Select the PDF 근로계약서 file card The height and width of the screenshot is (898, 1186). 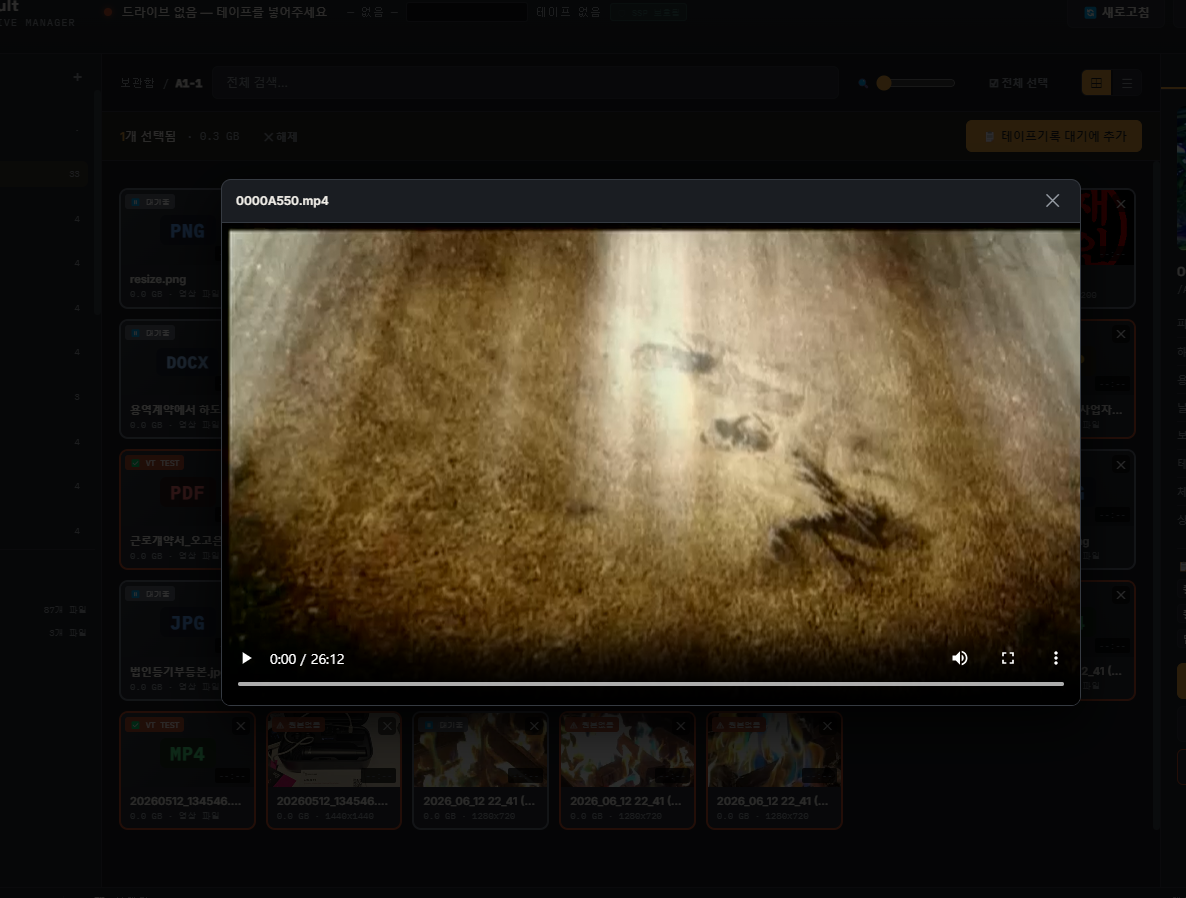click(171, 510)
